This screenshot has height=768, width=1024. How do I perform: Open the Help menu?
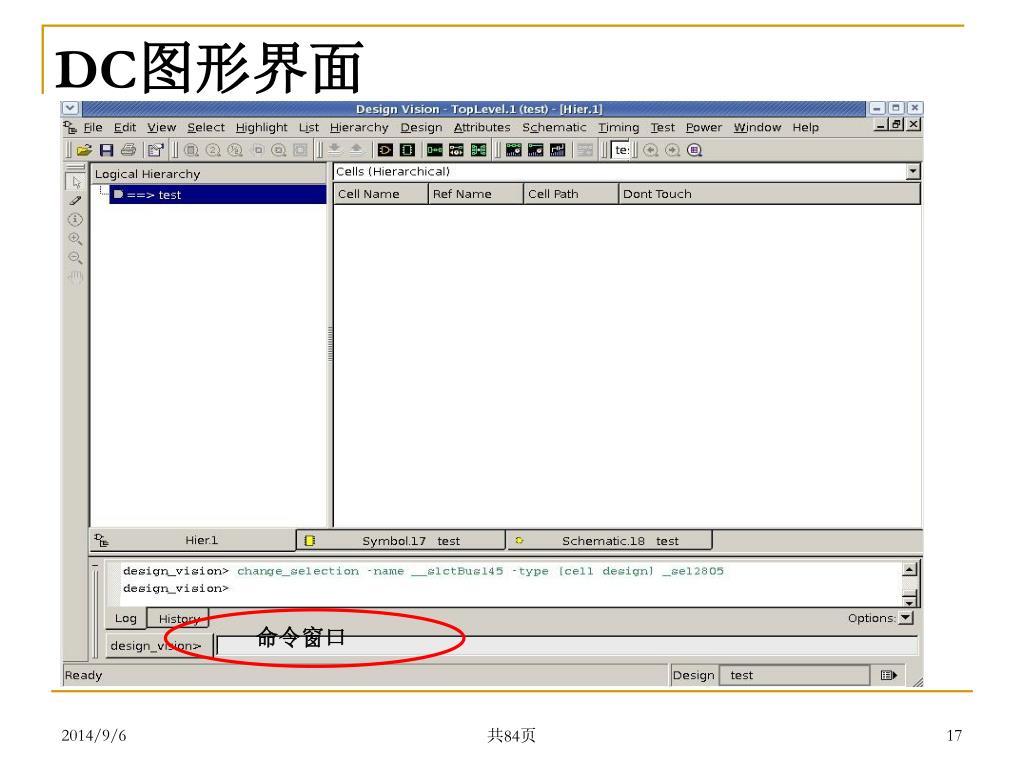(805, 127)
